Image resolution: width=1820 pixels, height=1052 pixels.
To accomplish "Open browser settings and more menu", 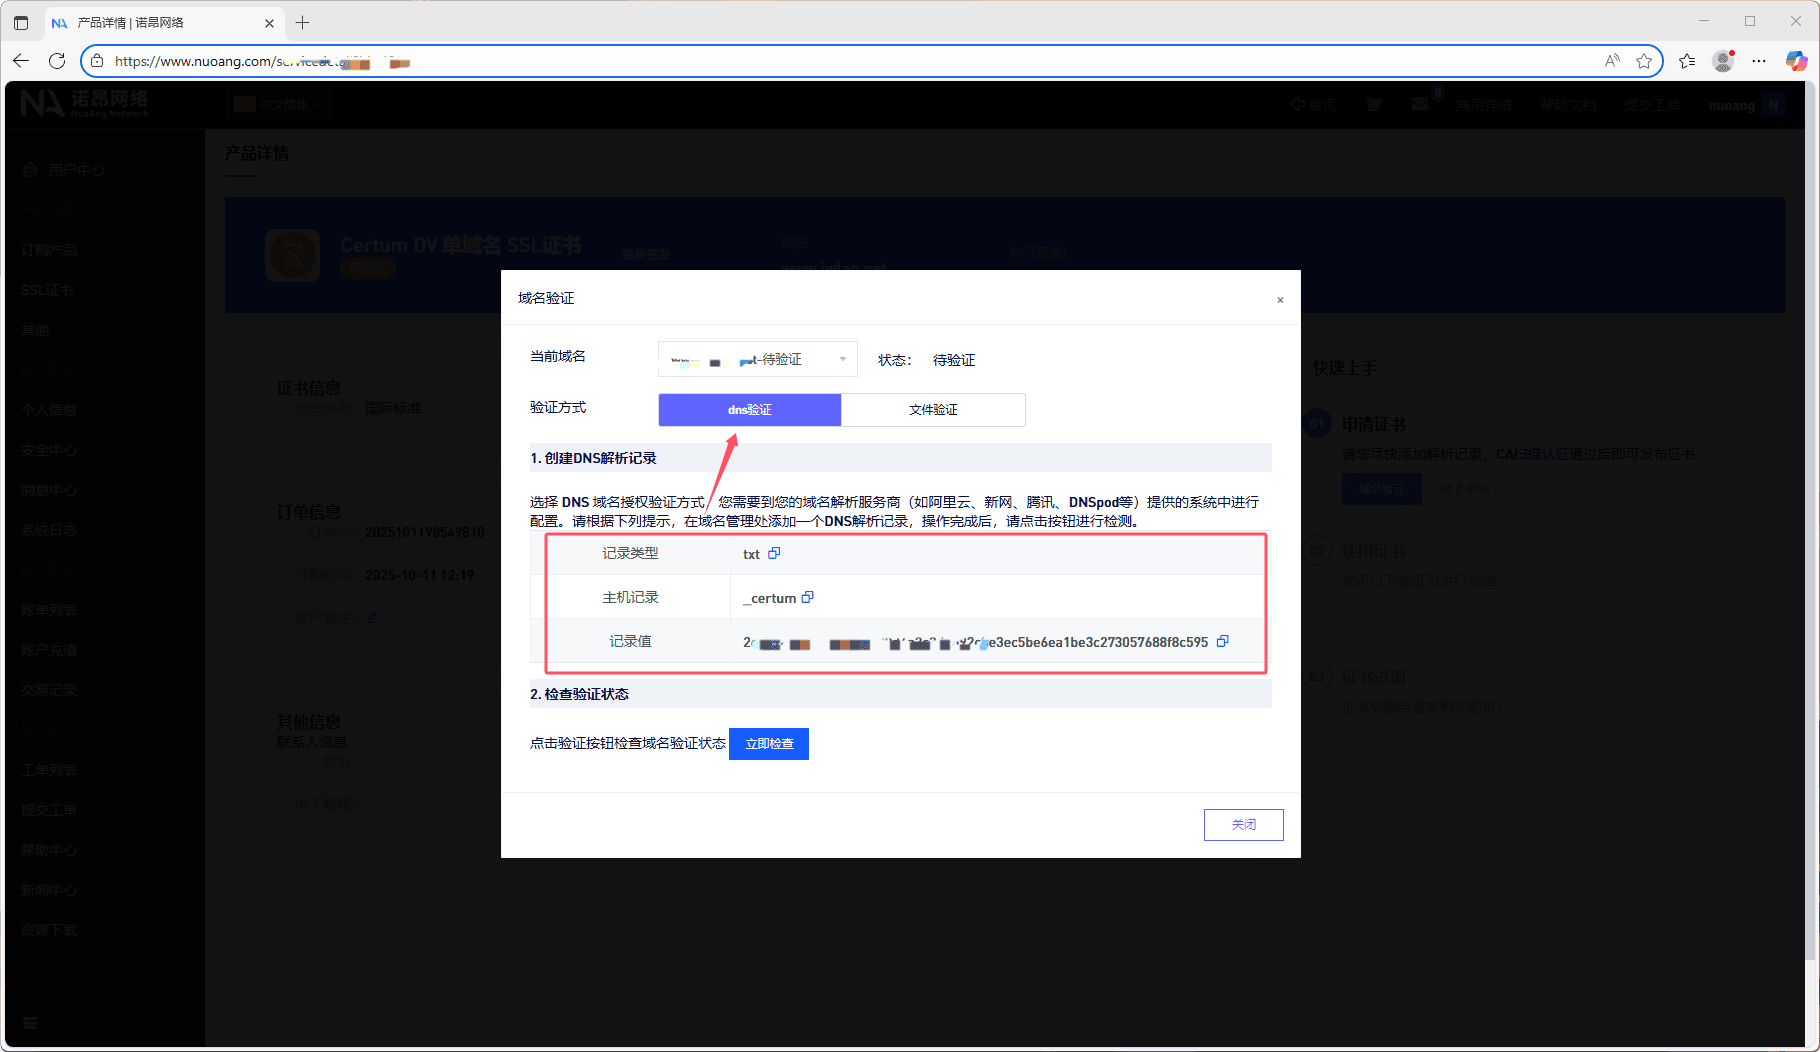I will coord(1759,61).
